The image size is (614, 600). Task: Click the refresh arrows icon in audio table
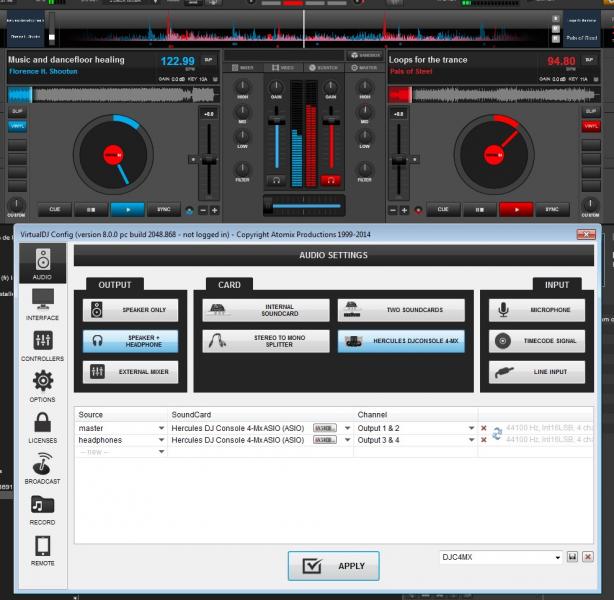click(x=497, y=434)
